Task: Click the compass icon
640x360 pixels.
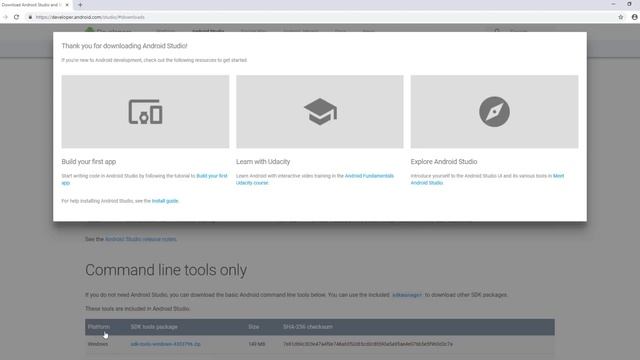Action: coord(494,111)
